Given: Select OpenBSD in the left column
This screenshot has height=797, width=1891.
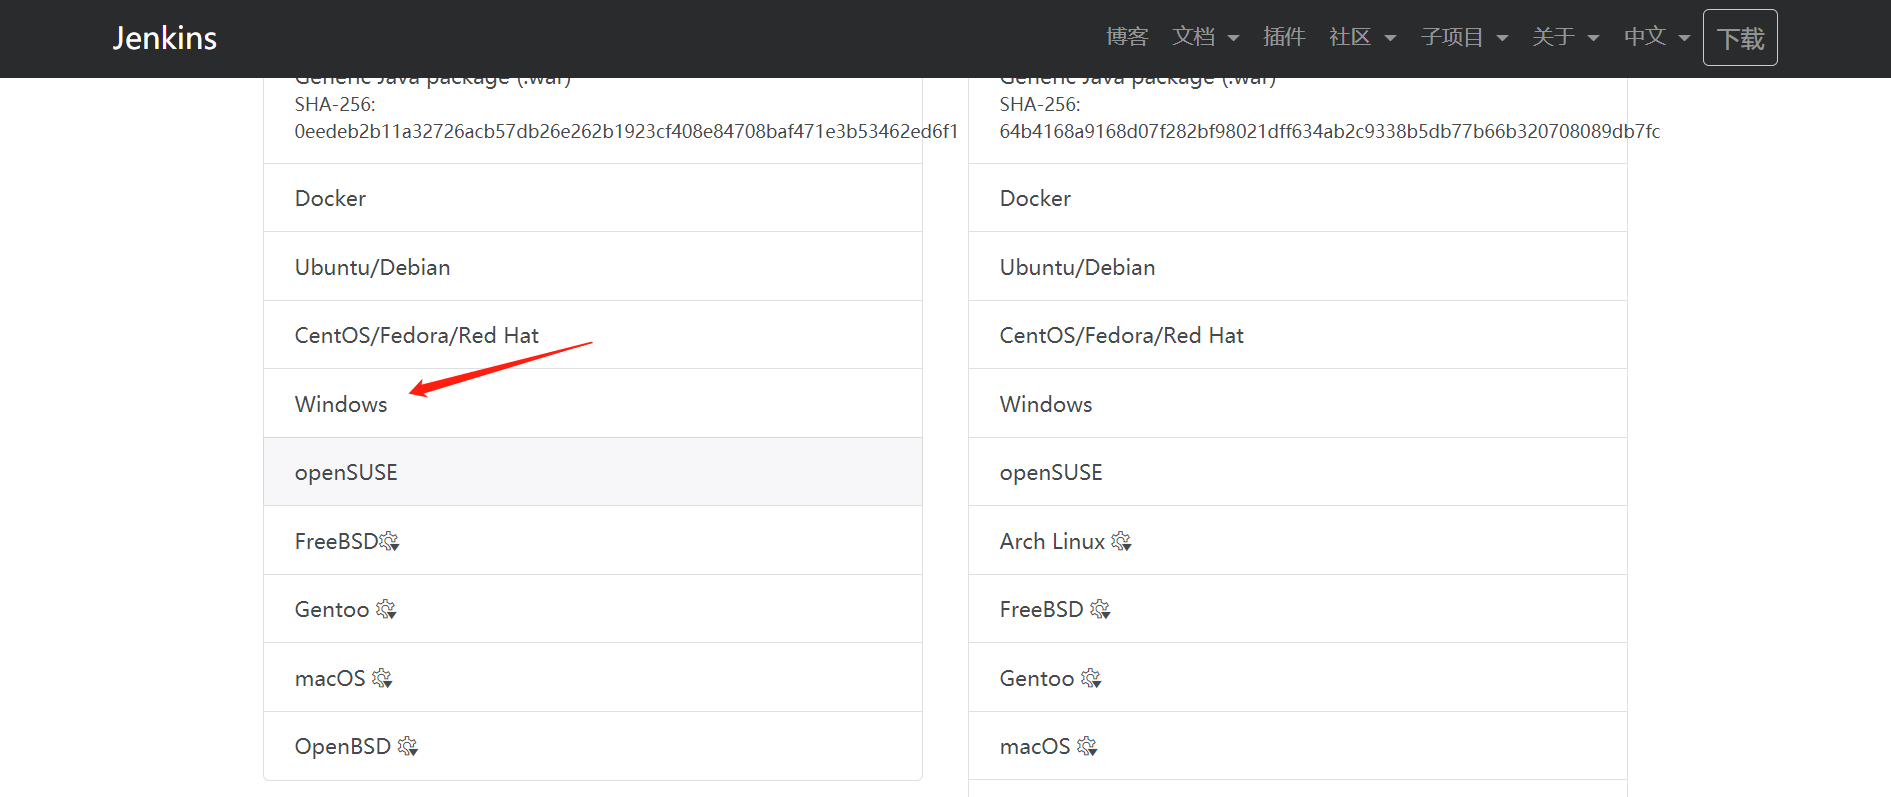Looking at the screenshot, I should [x=593, y=746].
